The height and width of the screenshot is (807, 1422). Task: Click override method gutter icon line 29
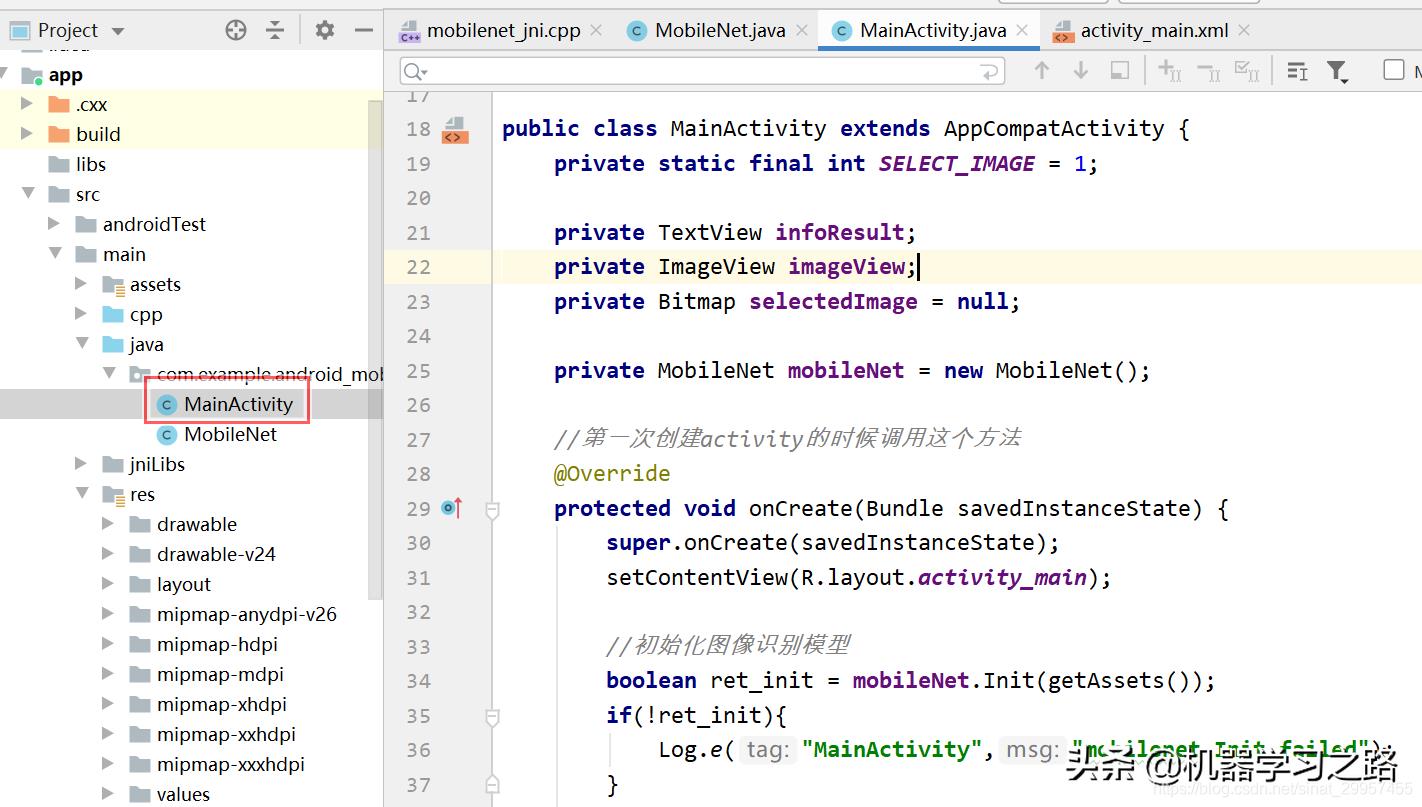453,508
